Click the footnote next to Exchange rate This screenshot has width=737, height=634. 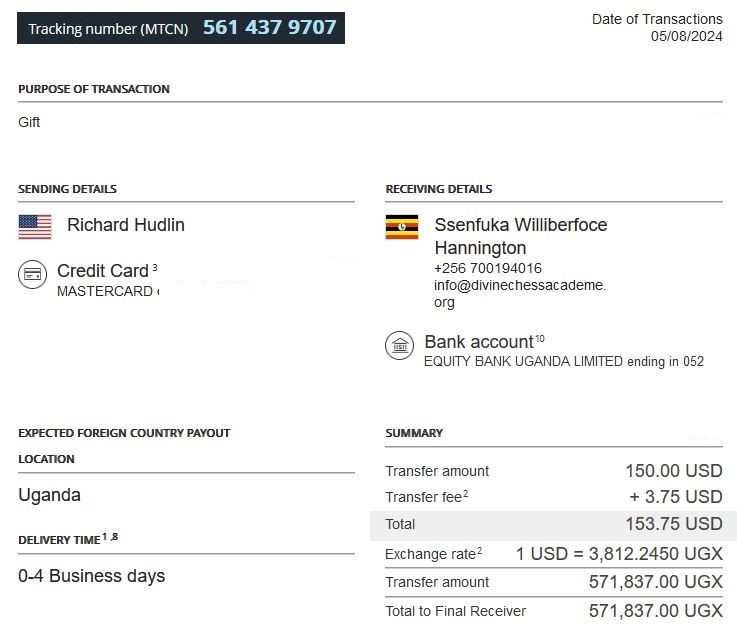coord(479,551)
